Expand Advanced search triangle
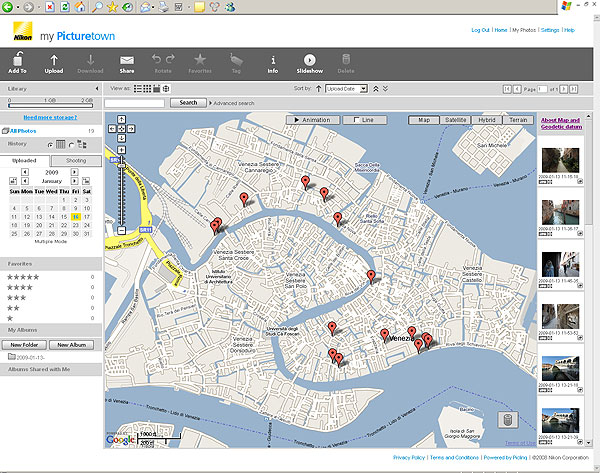Image resolution: width=600 pixels, height=473 pixels. pos(210,103)
